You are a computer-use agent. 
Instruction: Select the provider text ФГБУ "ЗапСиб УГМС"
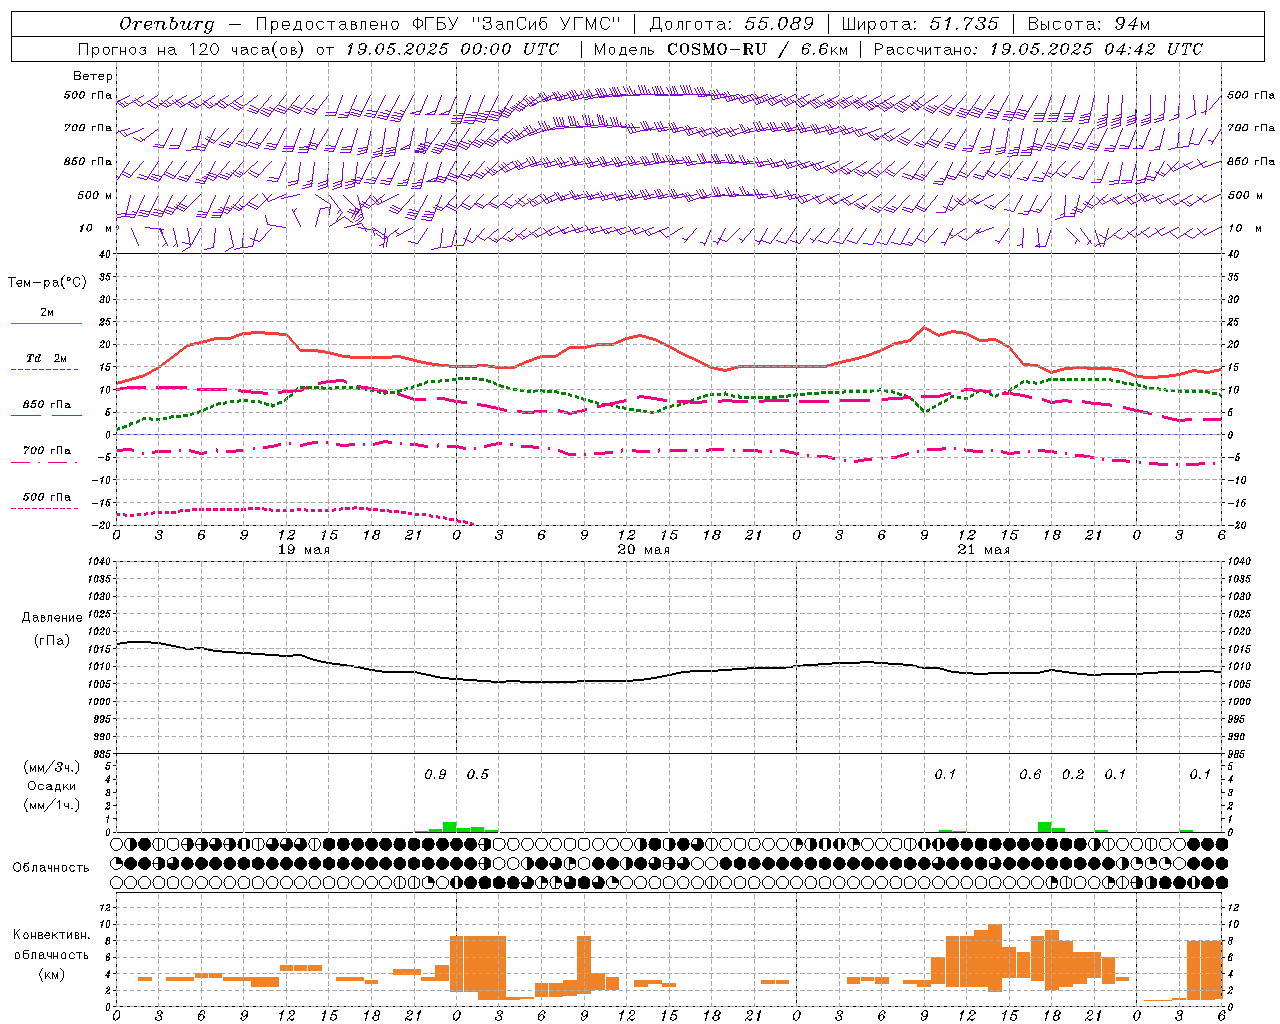point(516,24)
